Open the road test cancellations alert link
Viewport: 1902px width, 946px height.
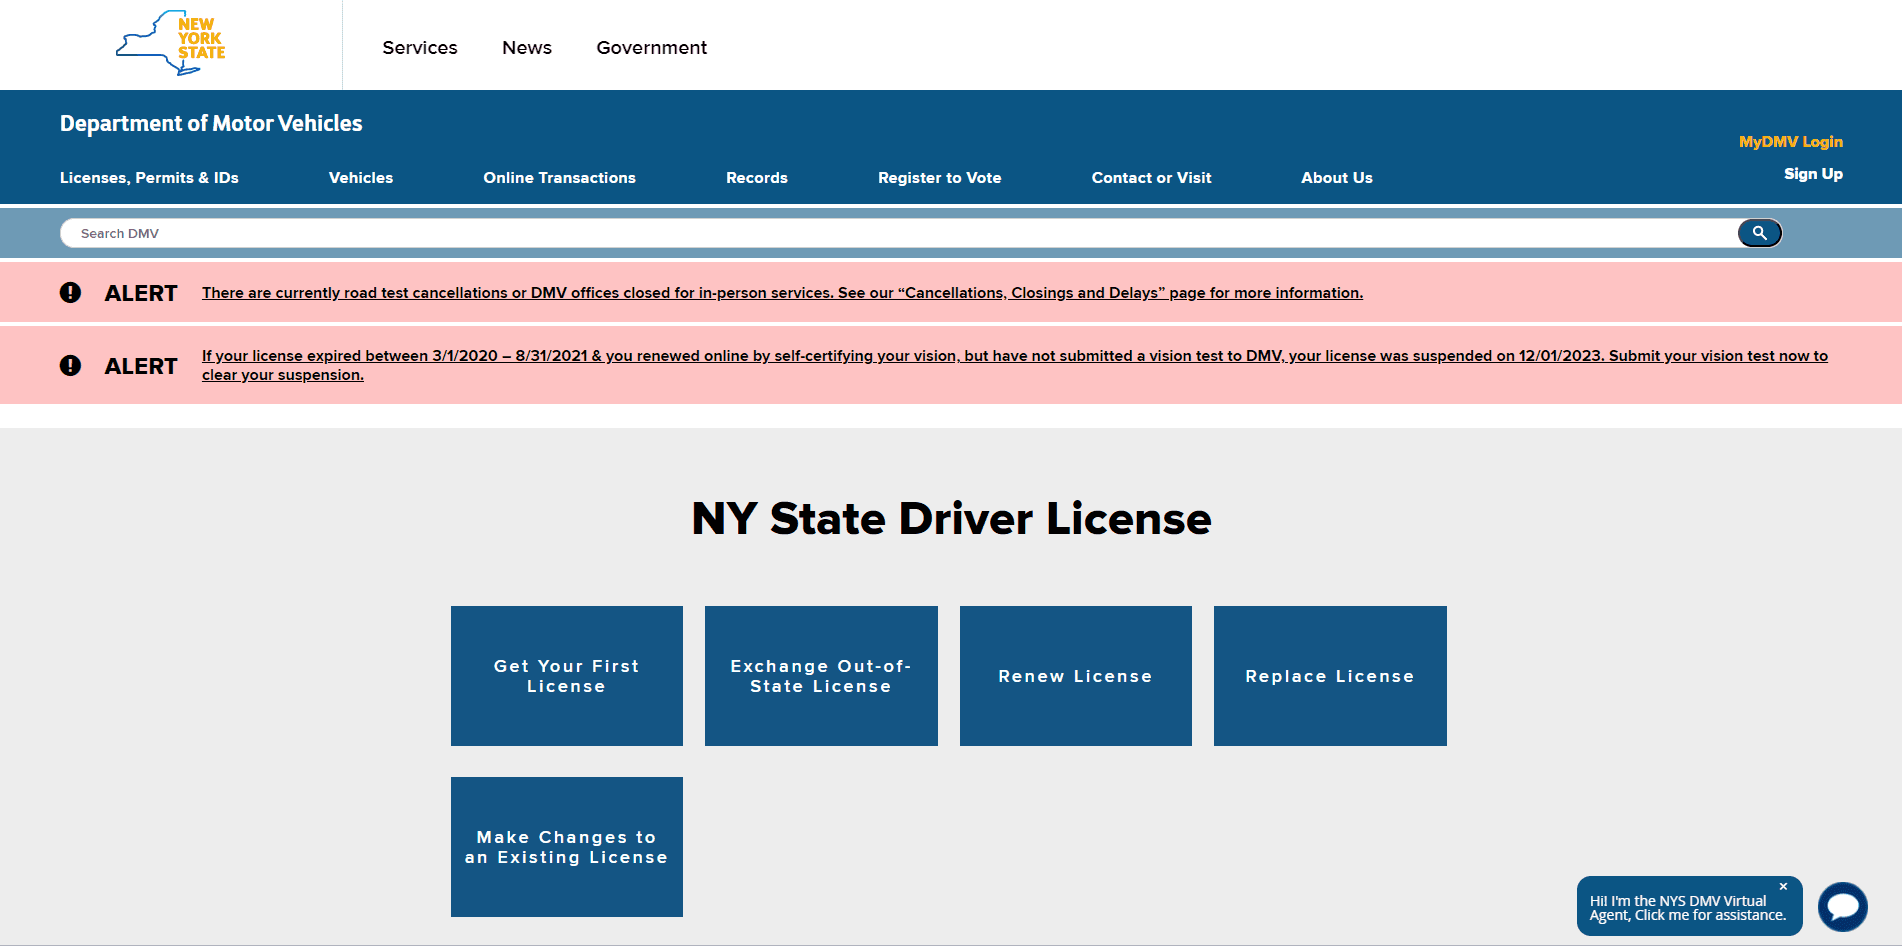click(x=782, y=292)
